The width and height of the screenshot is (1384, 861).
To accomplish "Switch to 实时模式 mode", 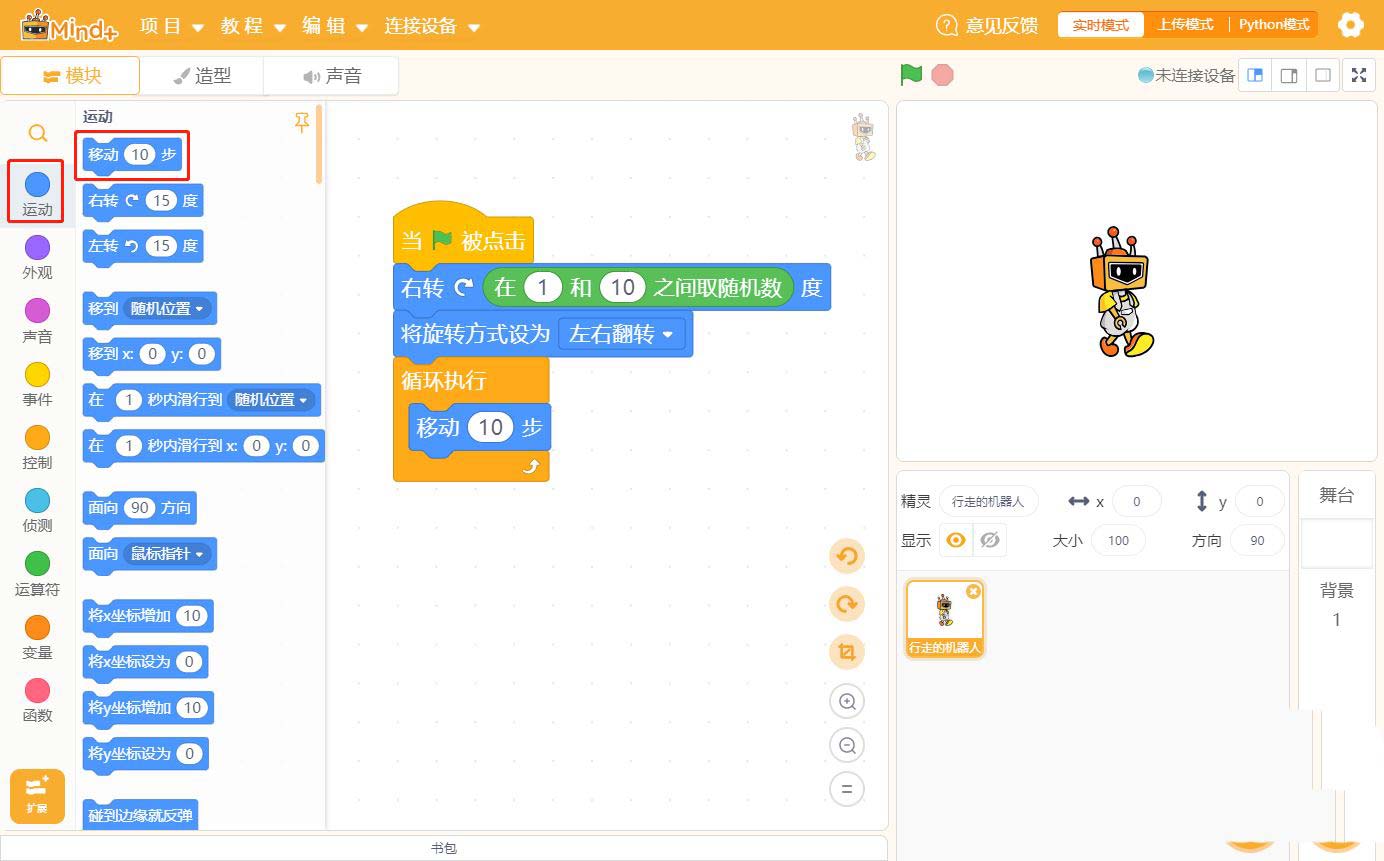I will coord(1100,25).
